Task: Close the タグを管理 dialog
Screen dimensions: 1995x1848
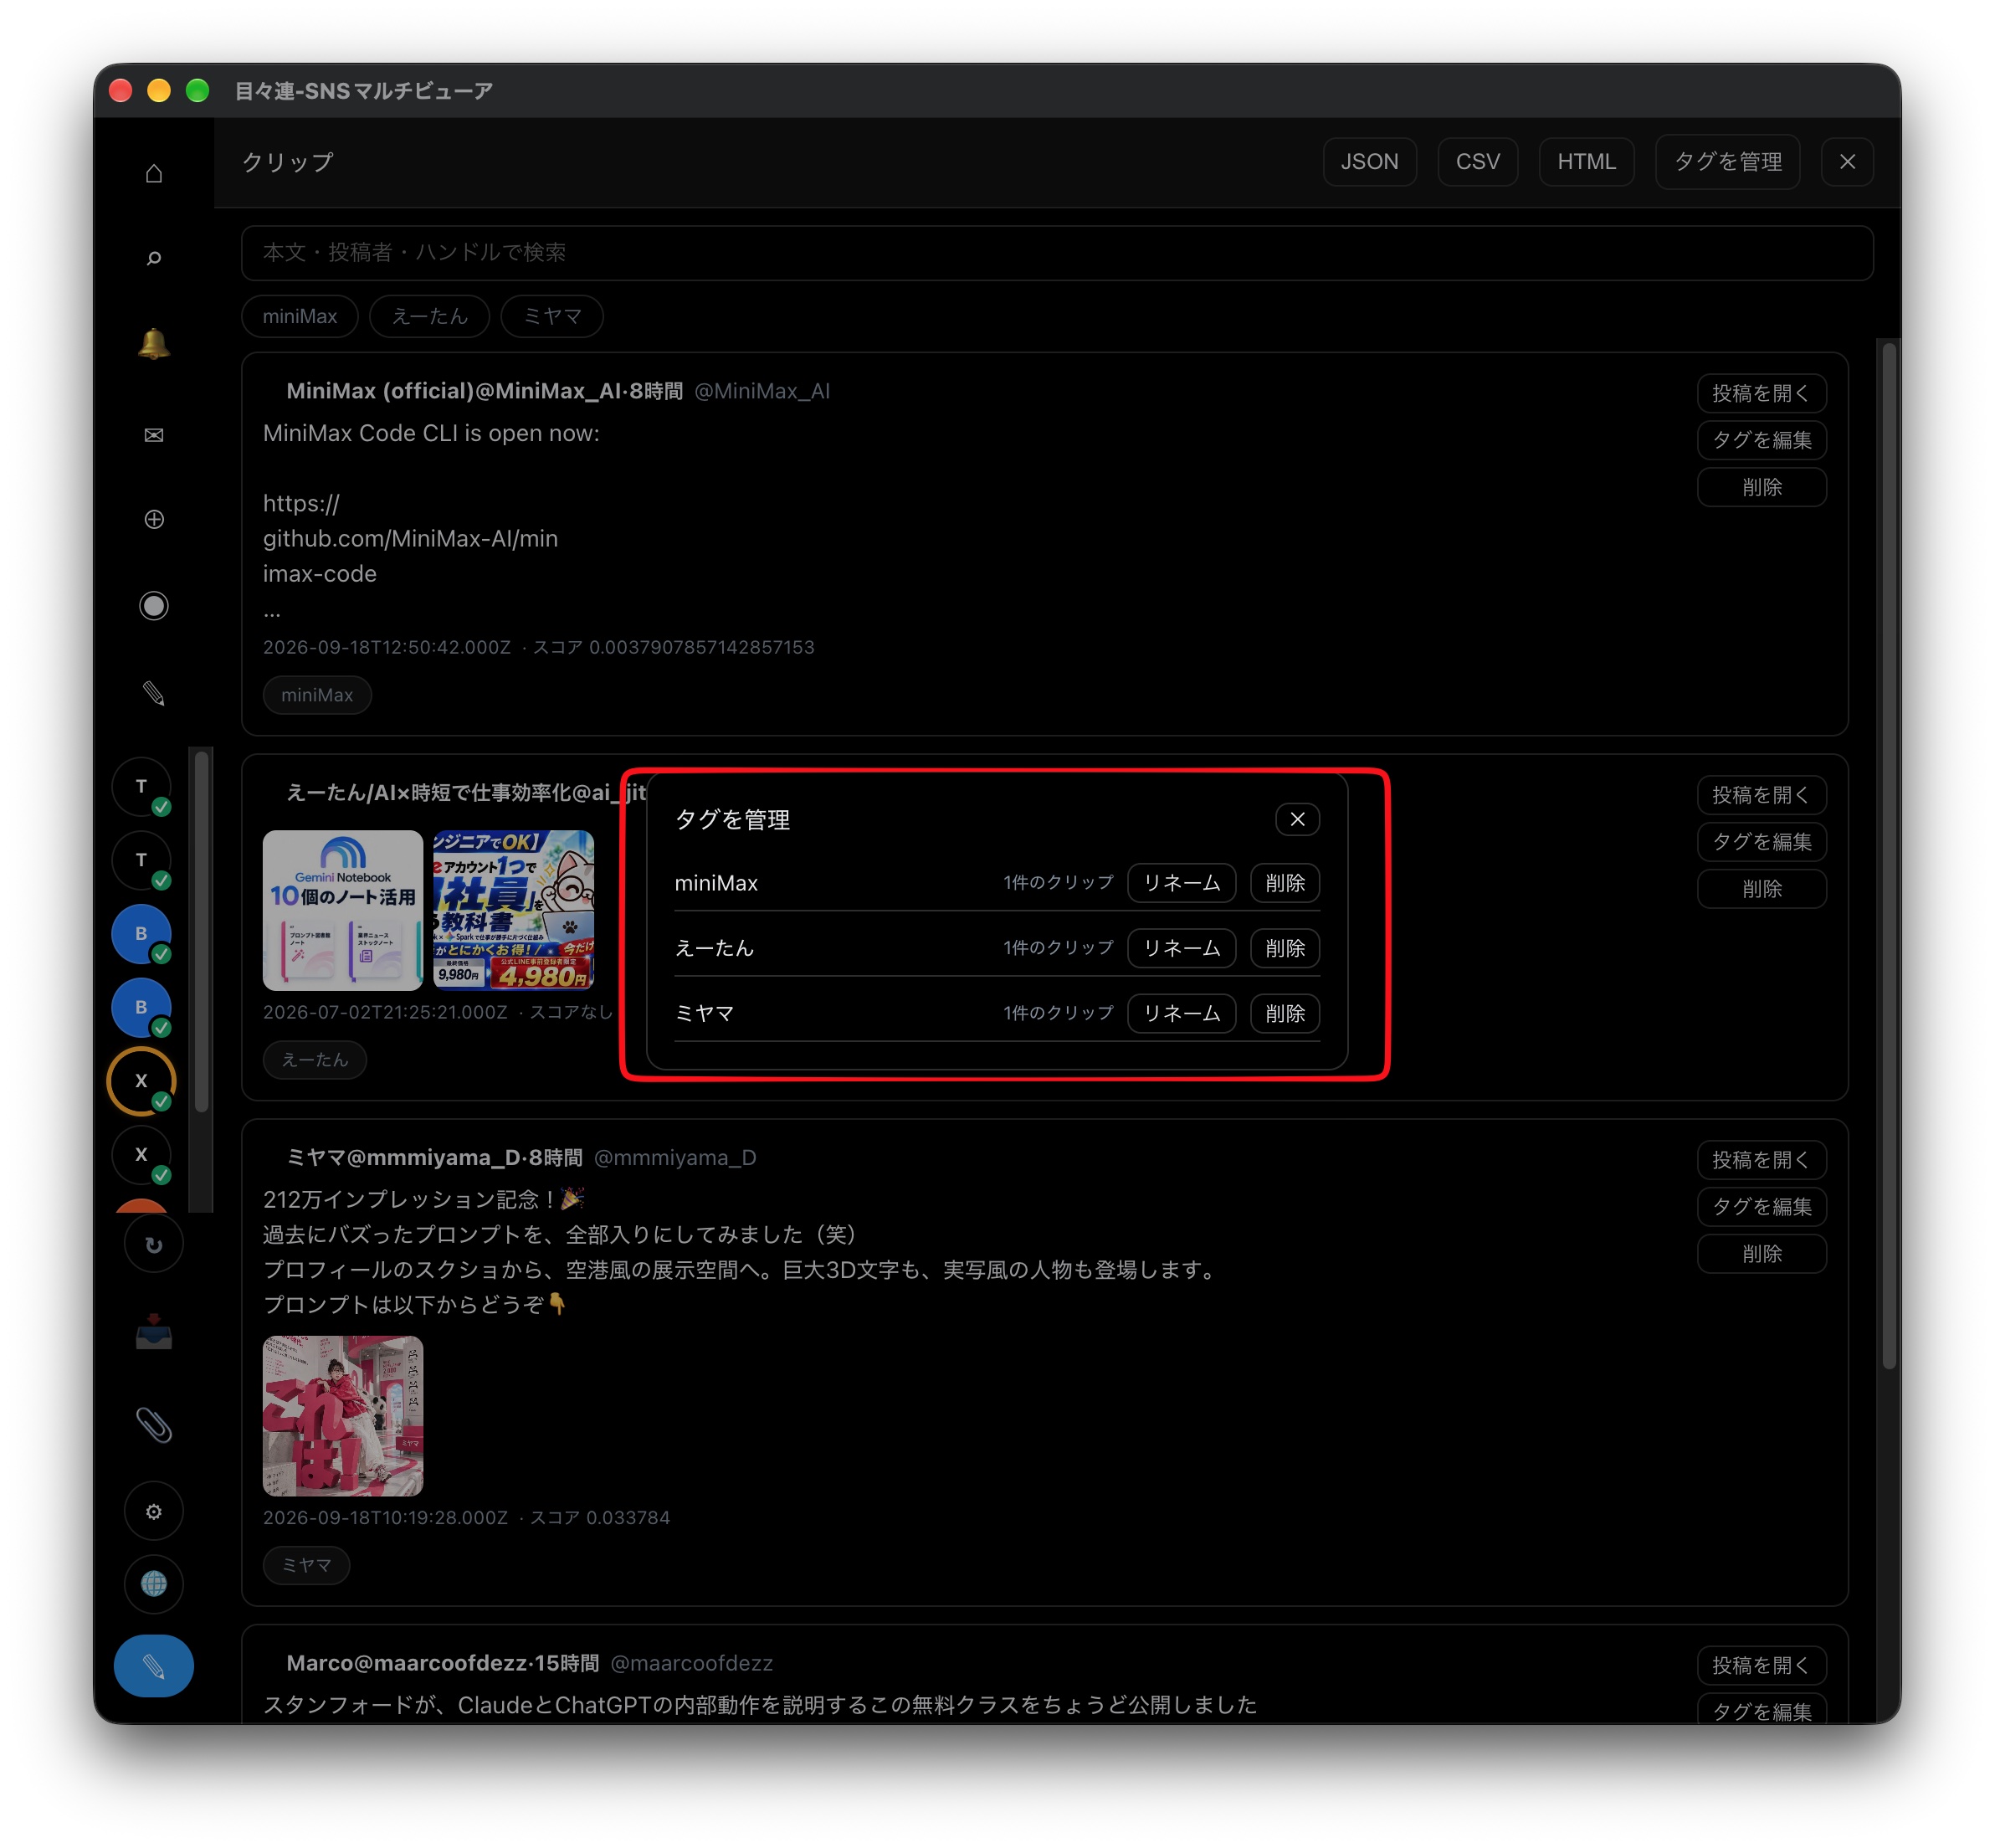Action: point(1297,820)
